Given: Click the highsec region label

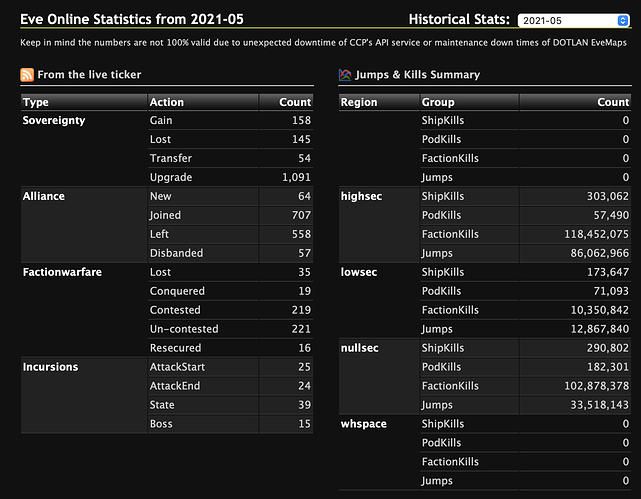Looking at the screenshot, I should pyautogui.click(x=361, y=197).
